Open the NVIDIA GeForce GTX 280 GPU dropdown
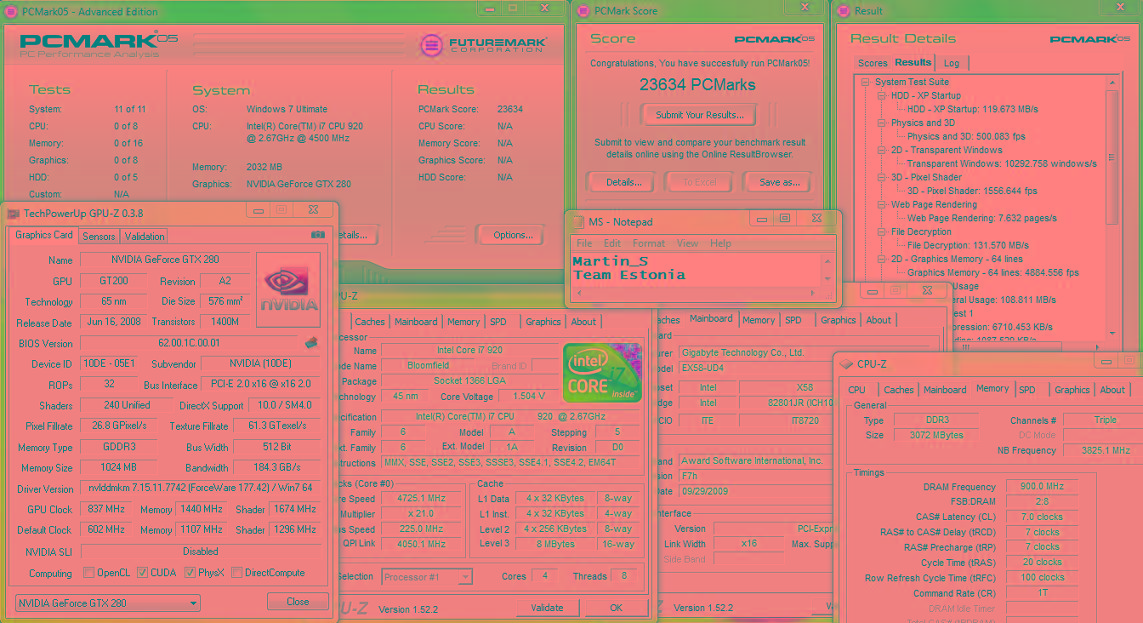Screen dimensions: 1143x623 [x=107, y=603]
